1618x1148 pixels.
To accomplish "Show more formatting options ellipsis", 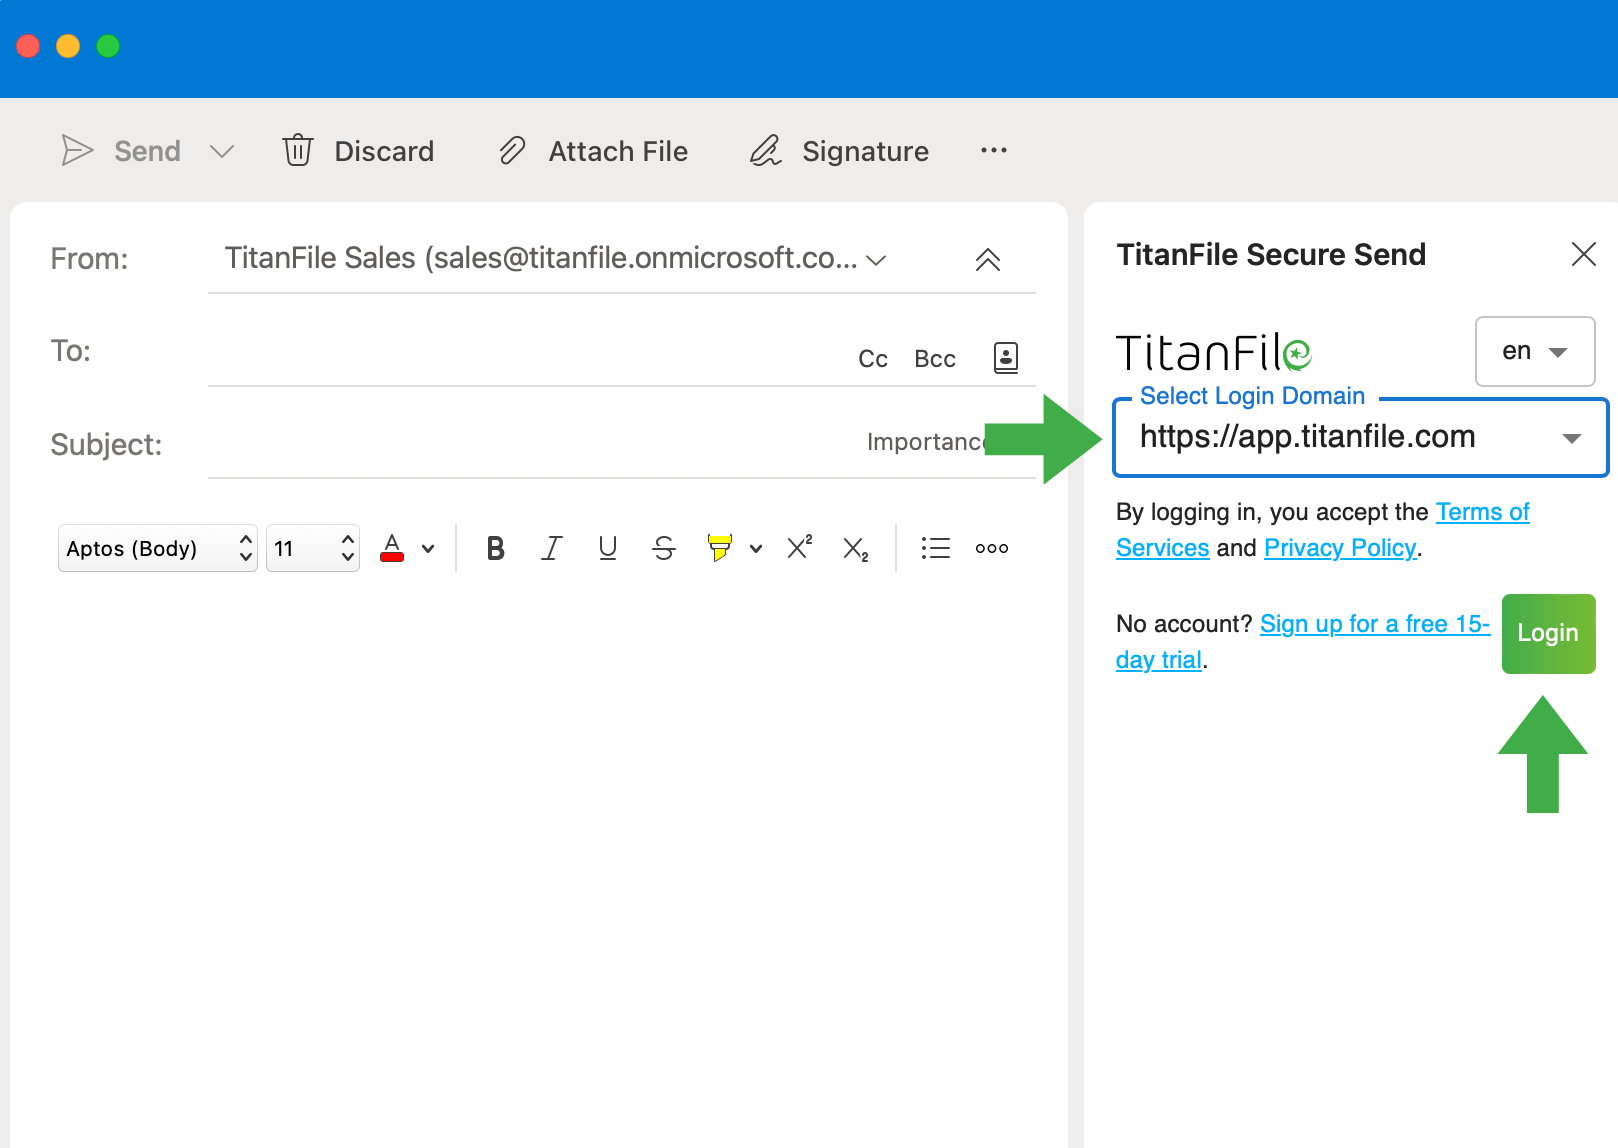I will 992,548.
